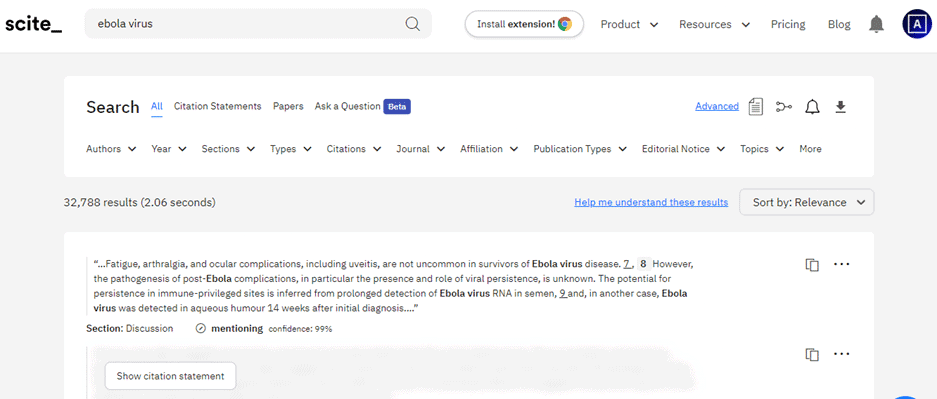Expand the Editorial Notice filter

[684, 149]
